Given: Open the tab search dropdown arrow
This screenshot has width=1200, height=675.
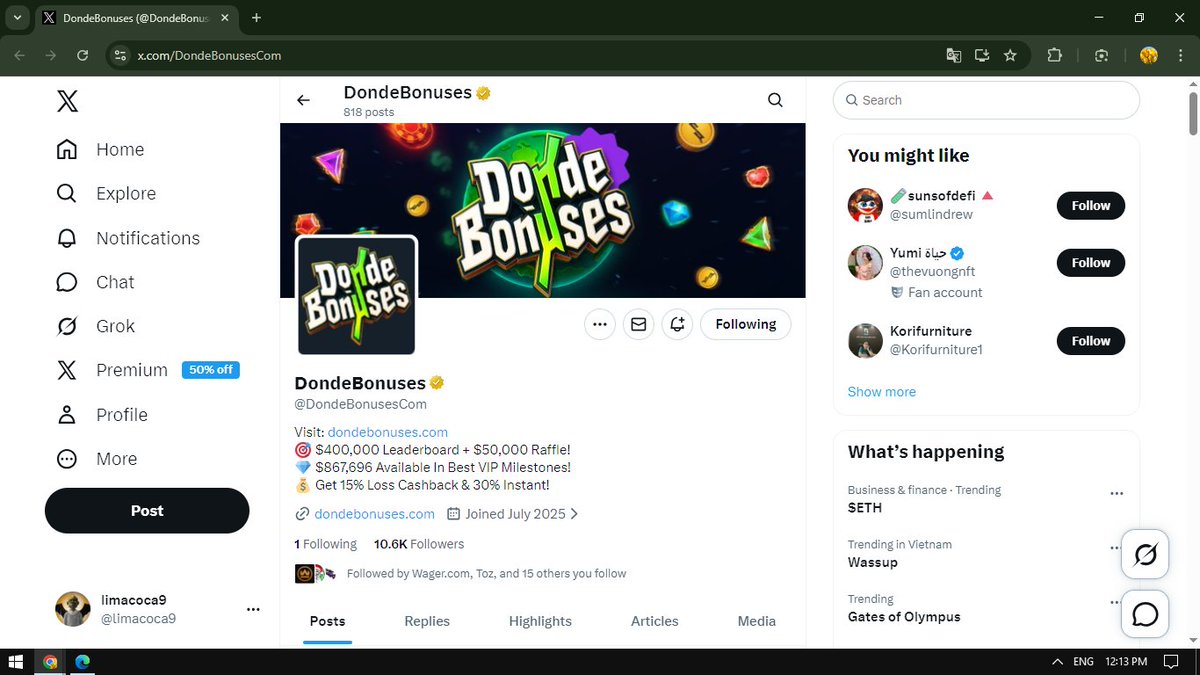Looking at the screenshot, I should [x=18, y=18].
